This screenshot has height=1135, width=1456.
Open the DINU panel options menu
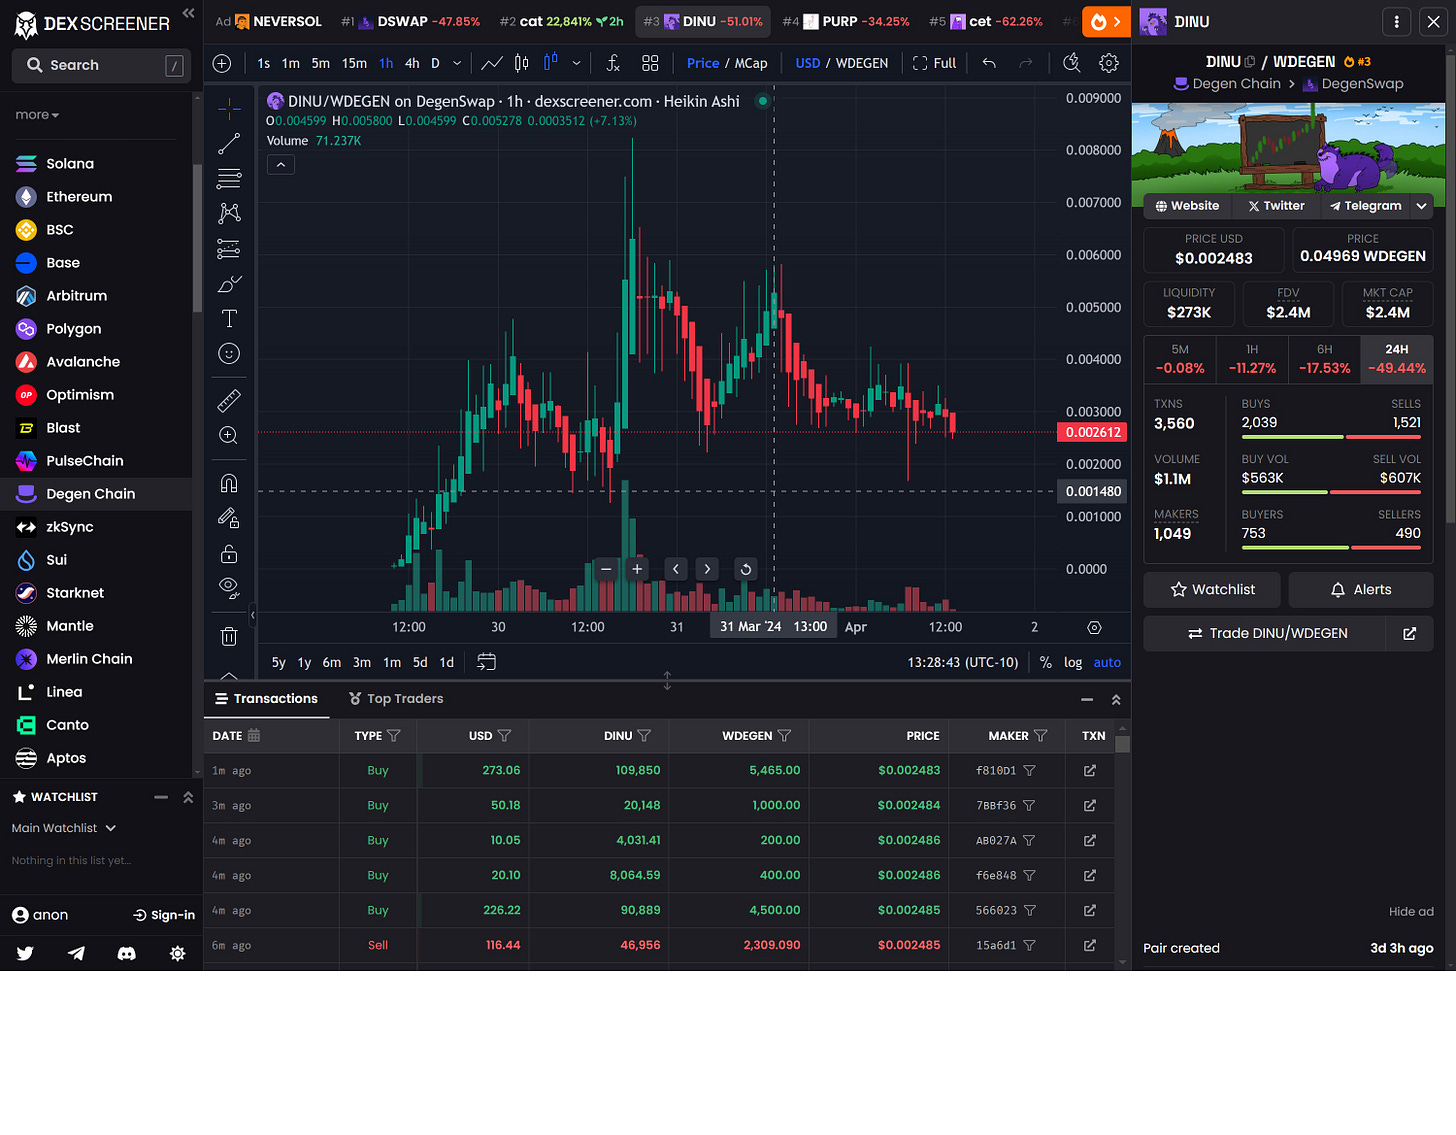point(1397,21)
